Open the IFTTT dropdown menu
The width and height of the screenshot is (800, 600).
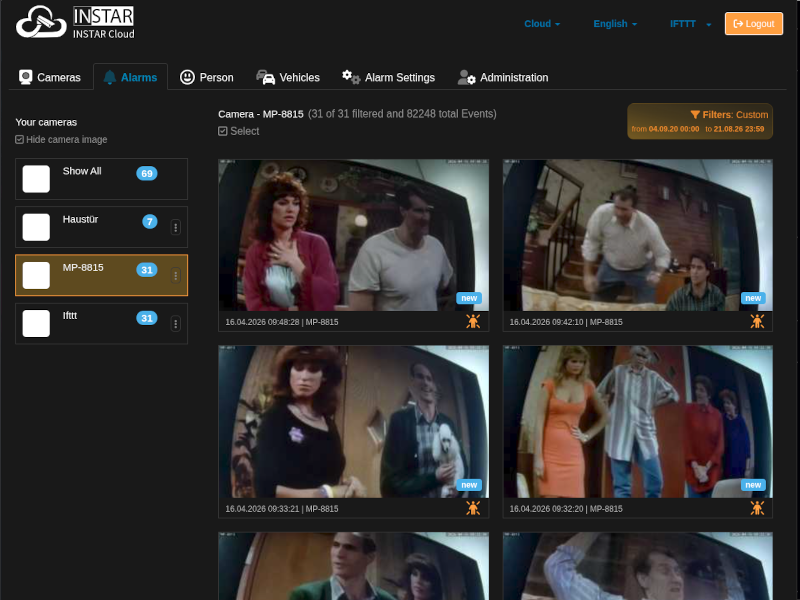(690, 24)
